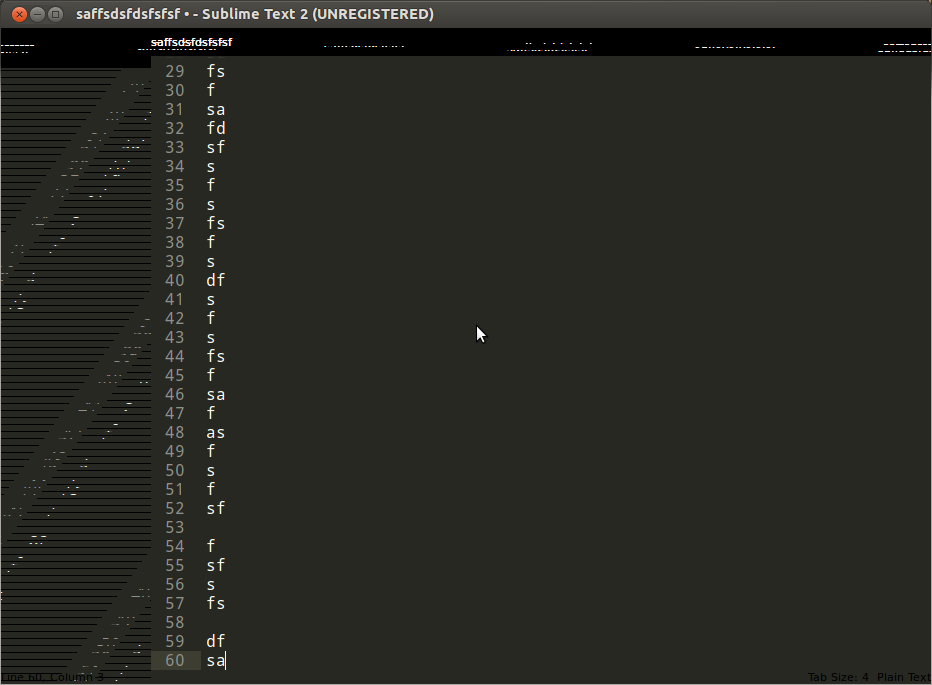This screenshot has width=932, height=685.
Task: Place cursor in "sa" on line 31
Action: point(215,109)
